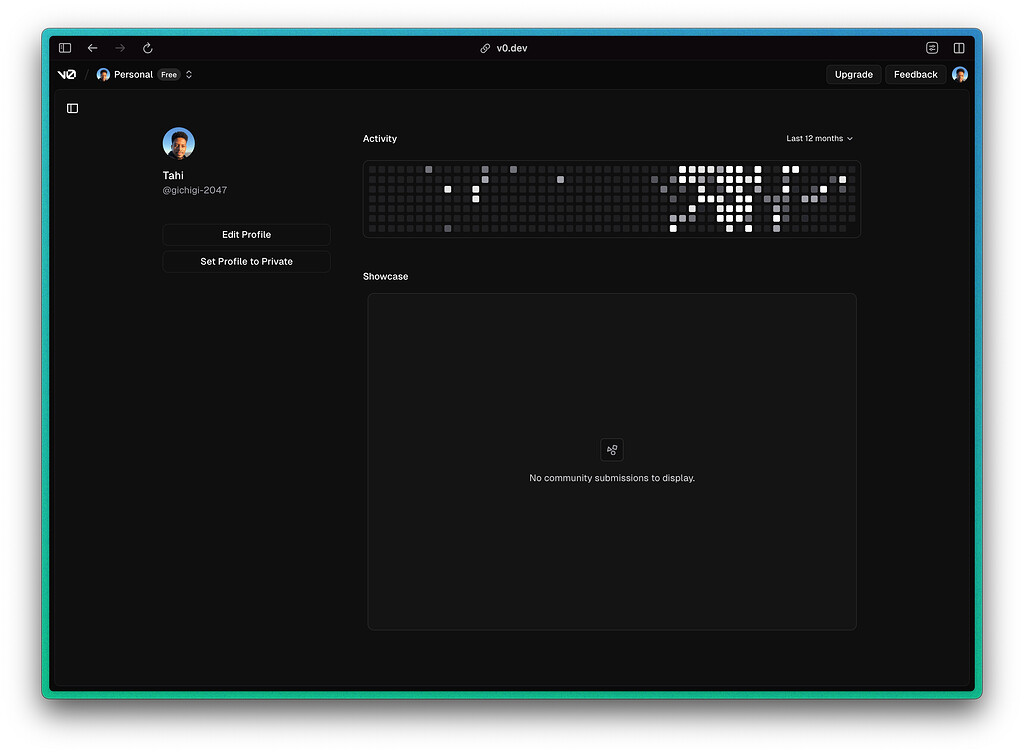Viewport: 1024px width, 753px height.
Task: Click the split view icon in the toolbar
Action: (959, 47)
